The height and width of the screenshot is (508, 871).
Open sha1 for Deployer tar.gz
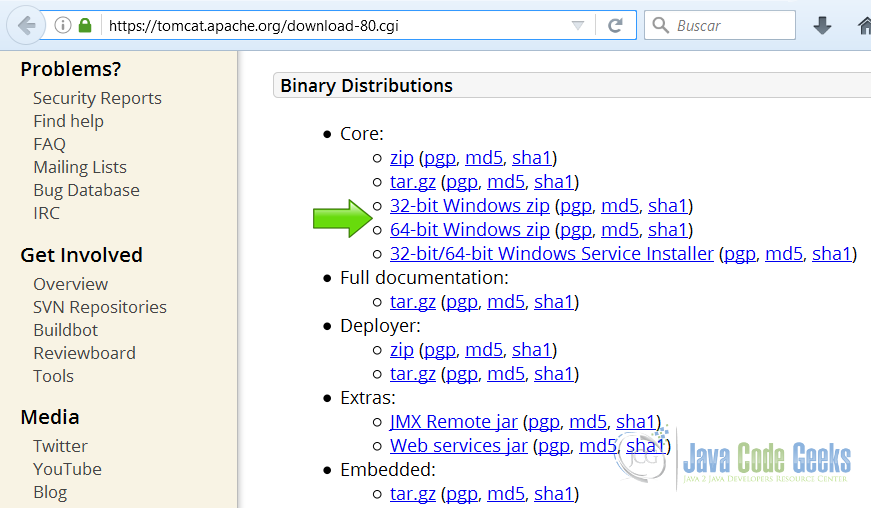point(553,374)
